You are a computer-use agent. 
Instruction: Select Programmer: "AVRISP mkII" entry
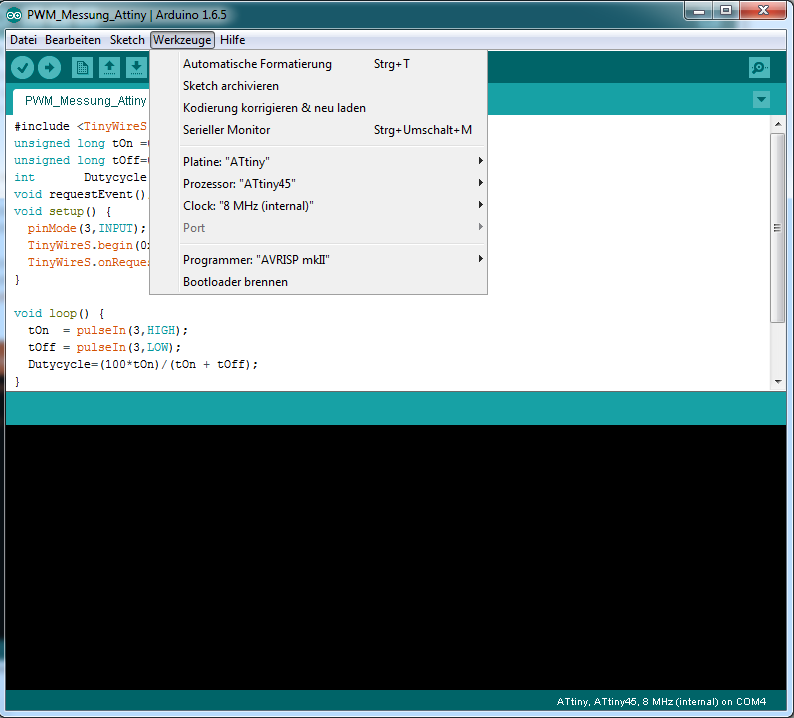click(x=319, y=260)
